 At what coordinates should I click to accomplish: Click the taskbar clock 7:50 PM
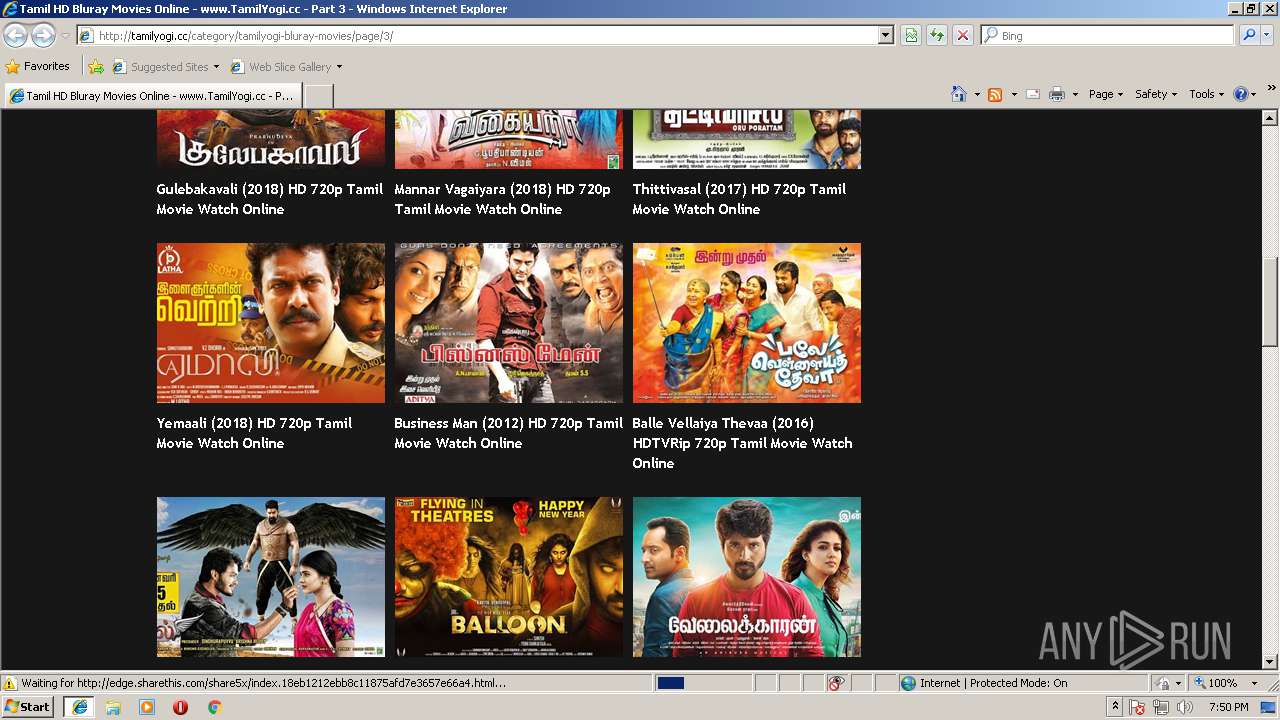[1228, 707]
